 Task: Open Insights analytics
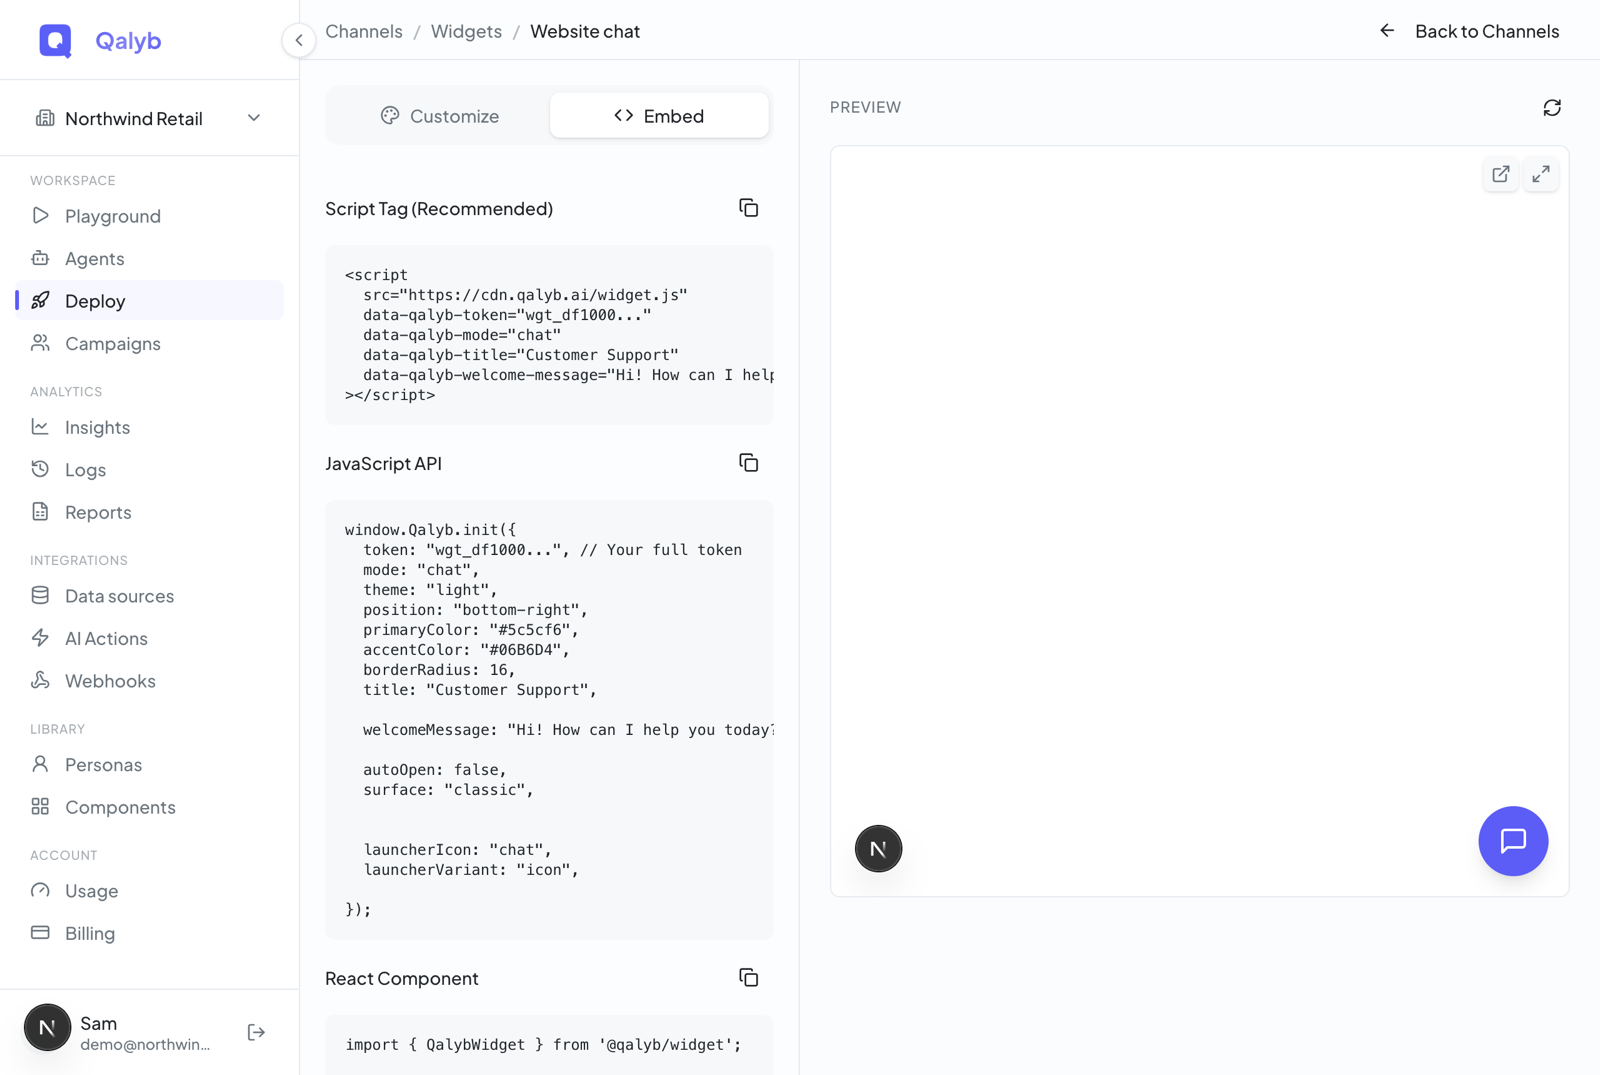coord(150,427)
